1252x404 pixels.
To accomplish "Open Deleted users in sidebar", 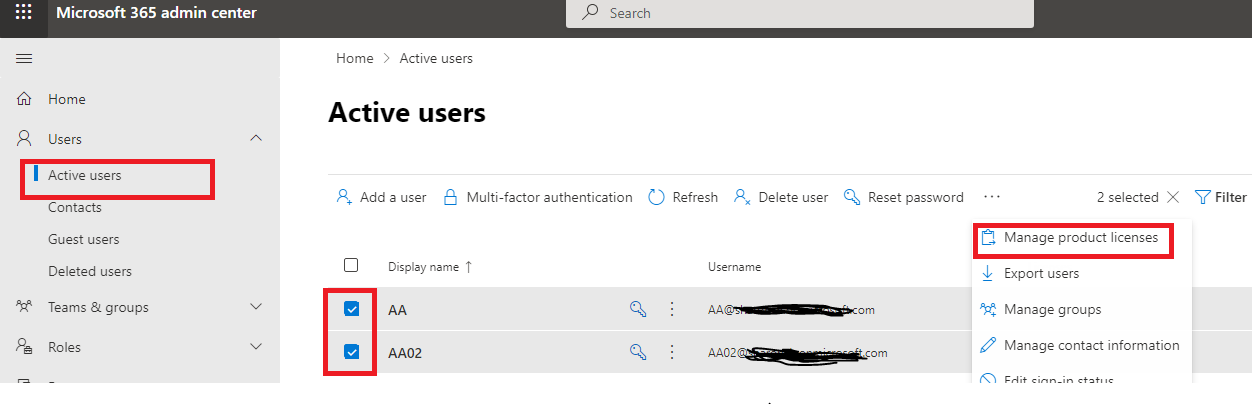I will (x=90, y=271).
